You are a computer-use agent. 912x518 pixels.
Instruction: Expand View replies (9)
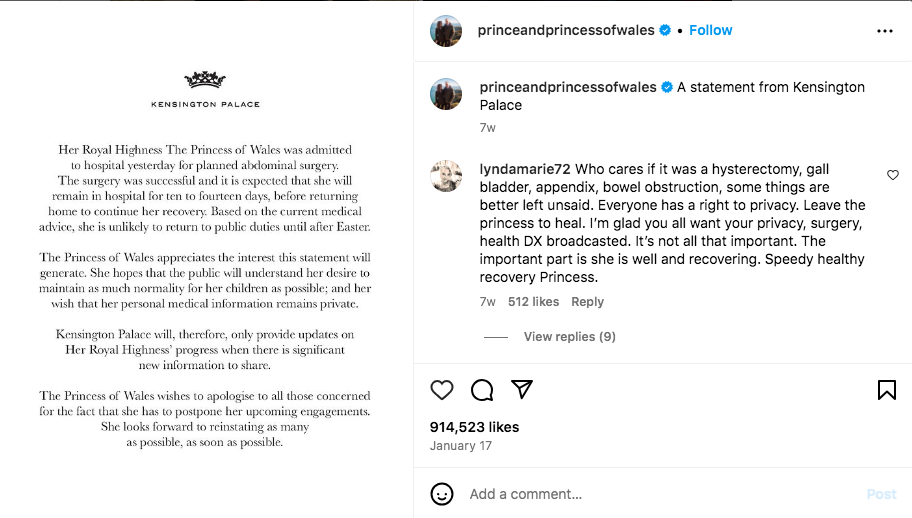(569, 337)
